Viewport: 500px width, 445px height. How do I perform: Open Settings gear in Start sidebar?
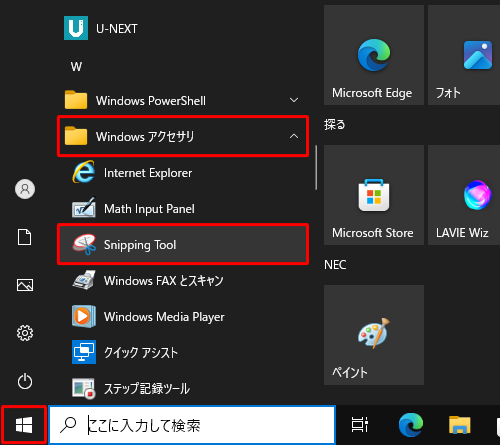[25, 333]
